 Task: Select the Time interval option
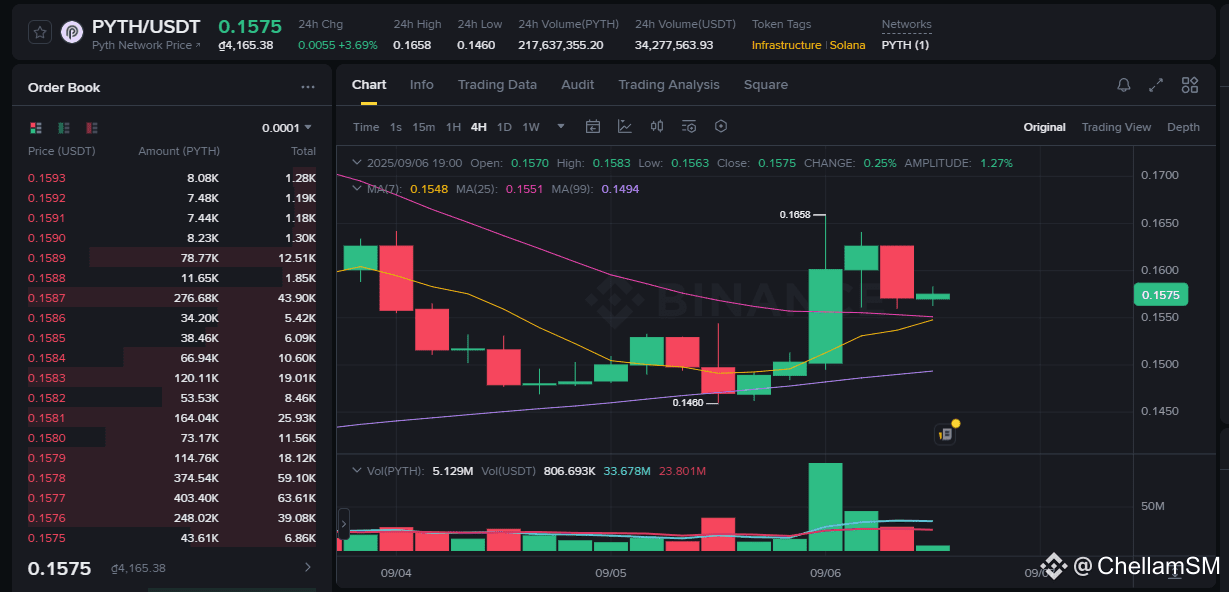[366, 127]
